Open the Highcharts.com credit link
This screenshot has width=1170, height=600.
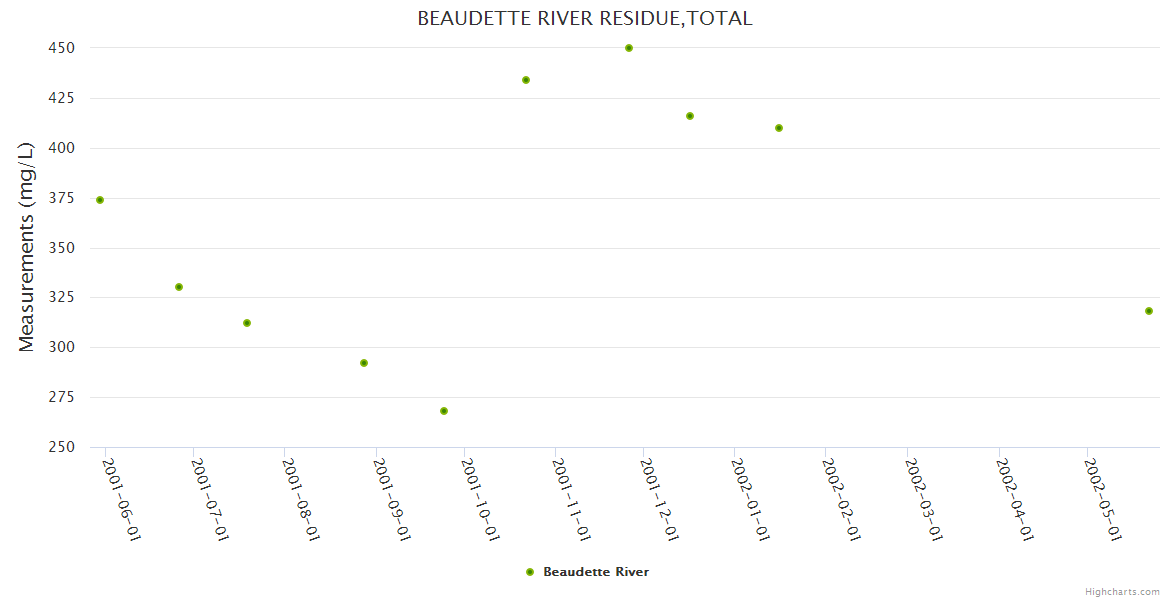click(1122, 591)
